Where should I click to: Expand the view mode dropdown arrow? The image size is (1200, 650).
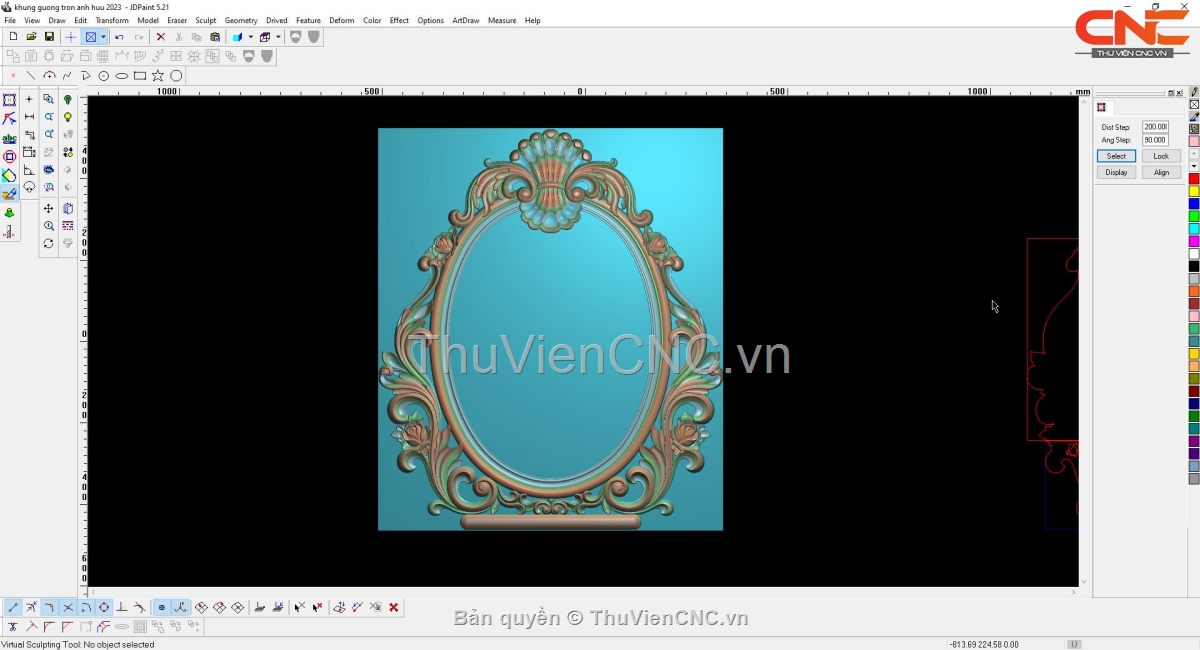(103, 37)
